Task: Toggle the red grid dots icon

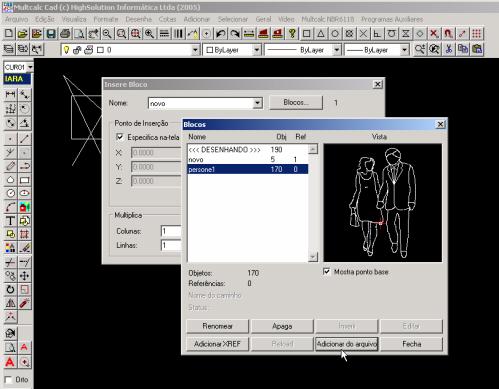Action: click(477, 34)
